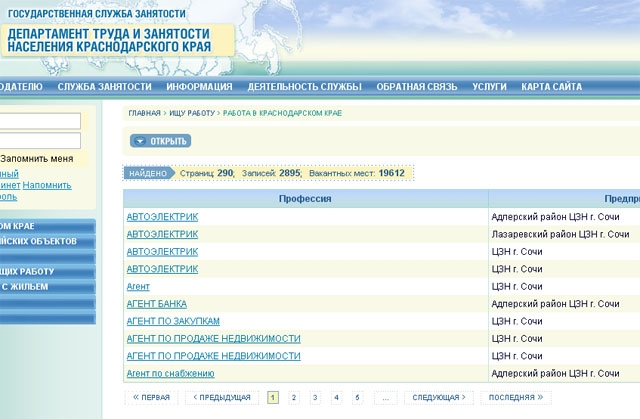Viewport: 640px width, 419px height.
Task: Go to СЛЕДУЮЩАЯ (next) page
Action: [x=439, y=397]
